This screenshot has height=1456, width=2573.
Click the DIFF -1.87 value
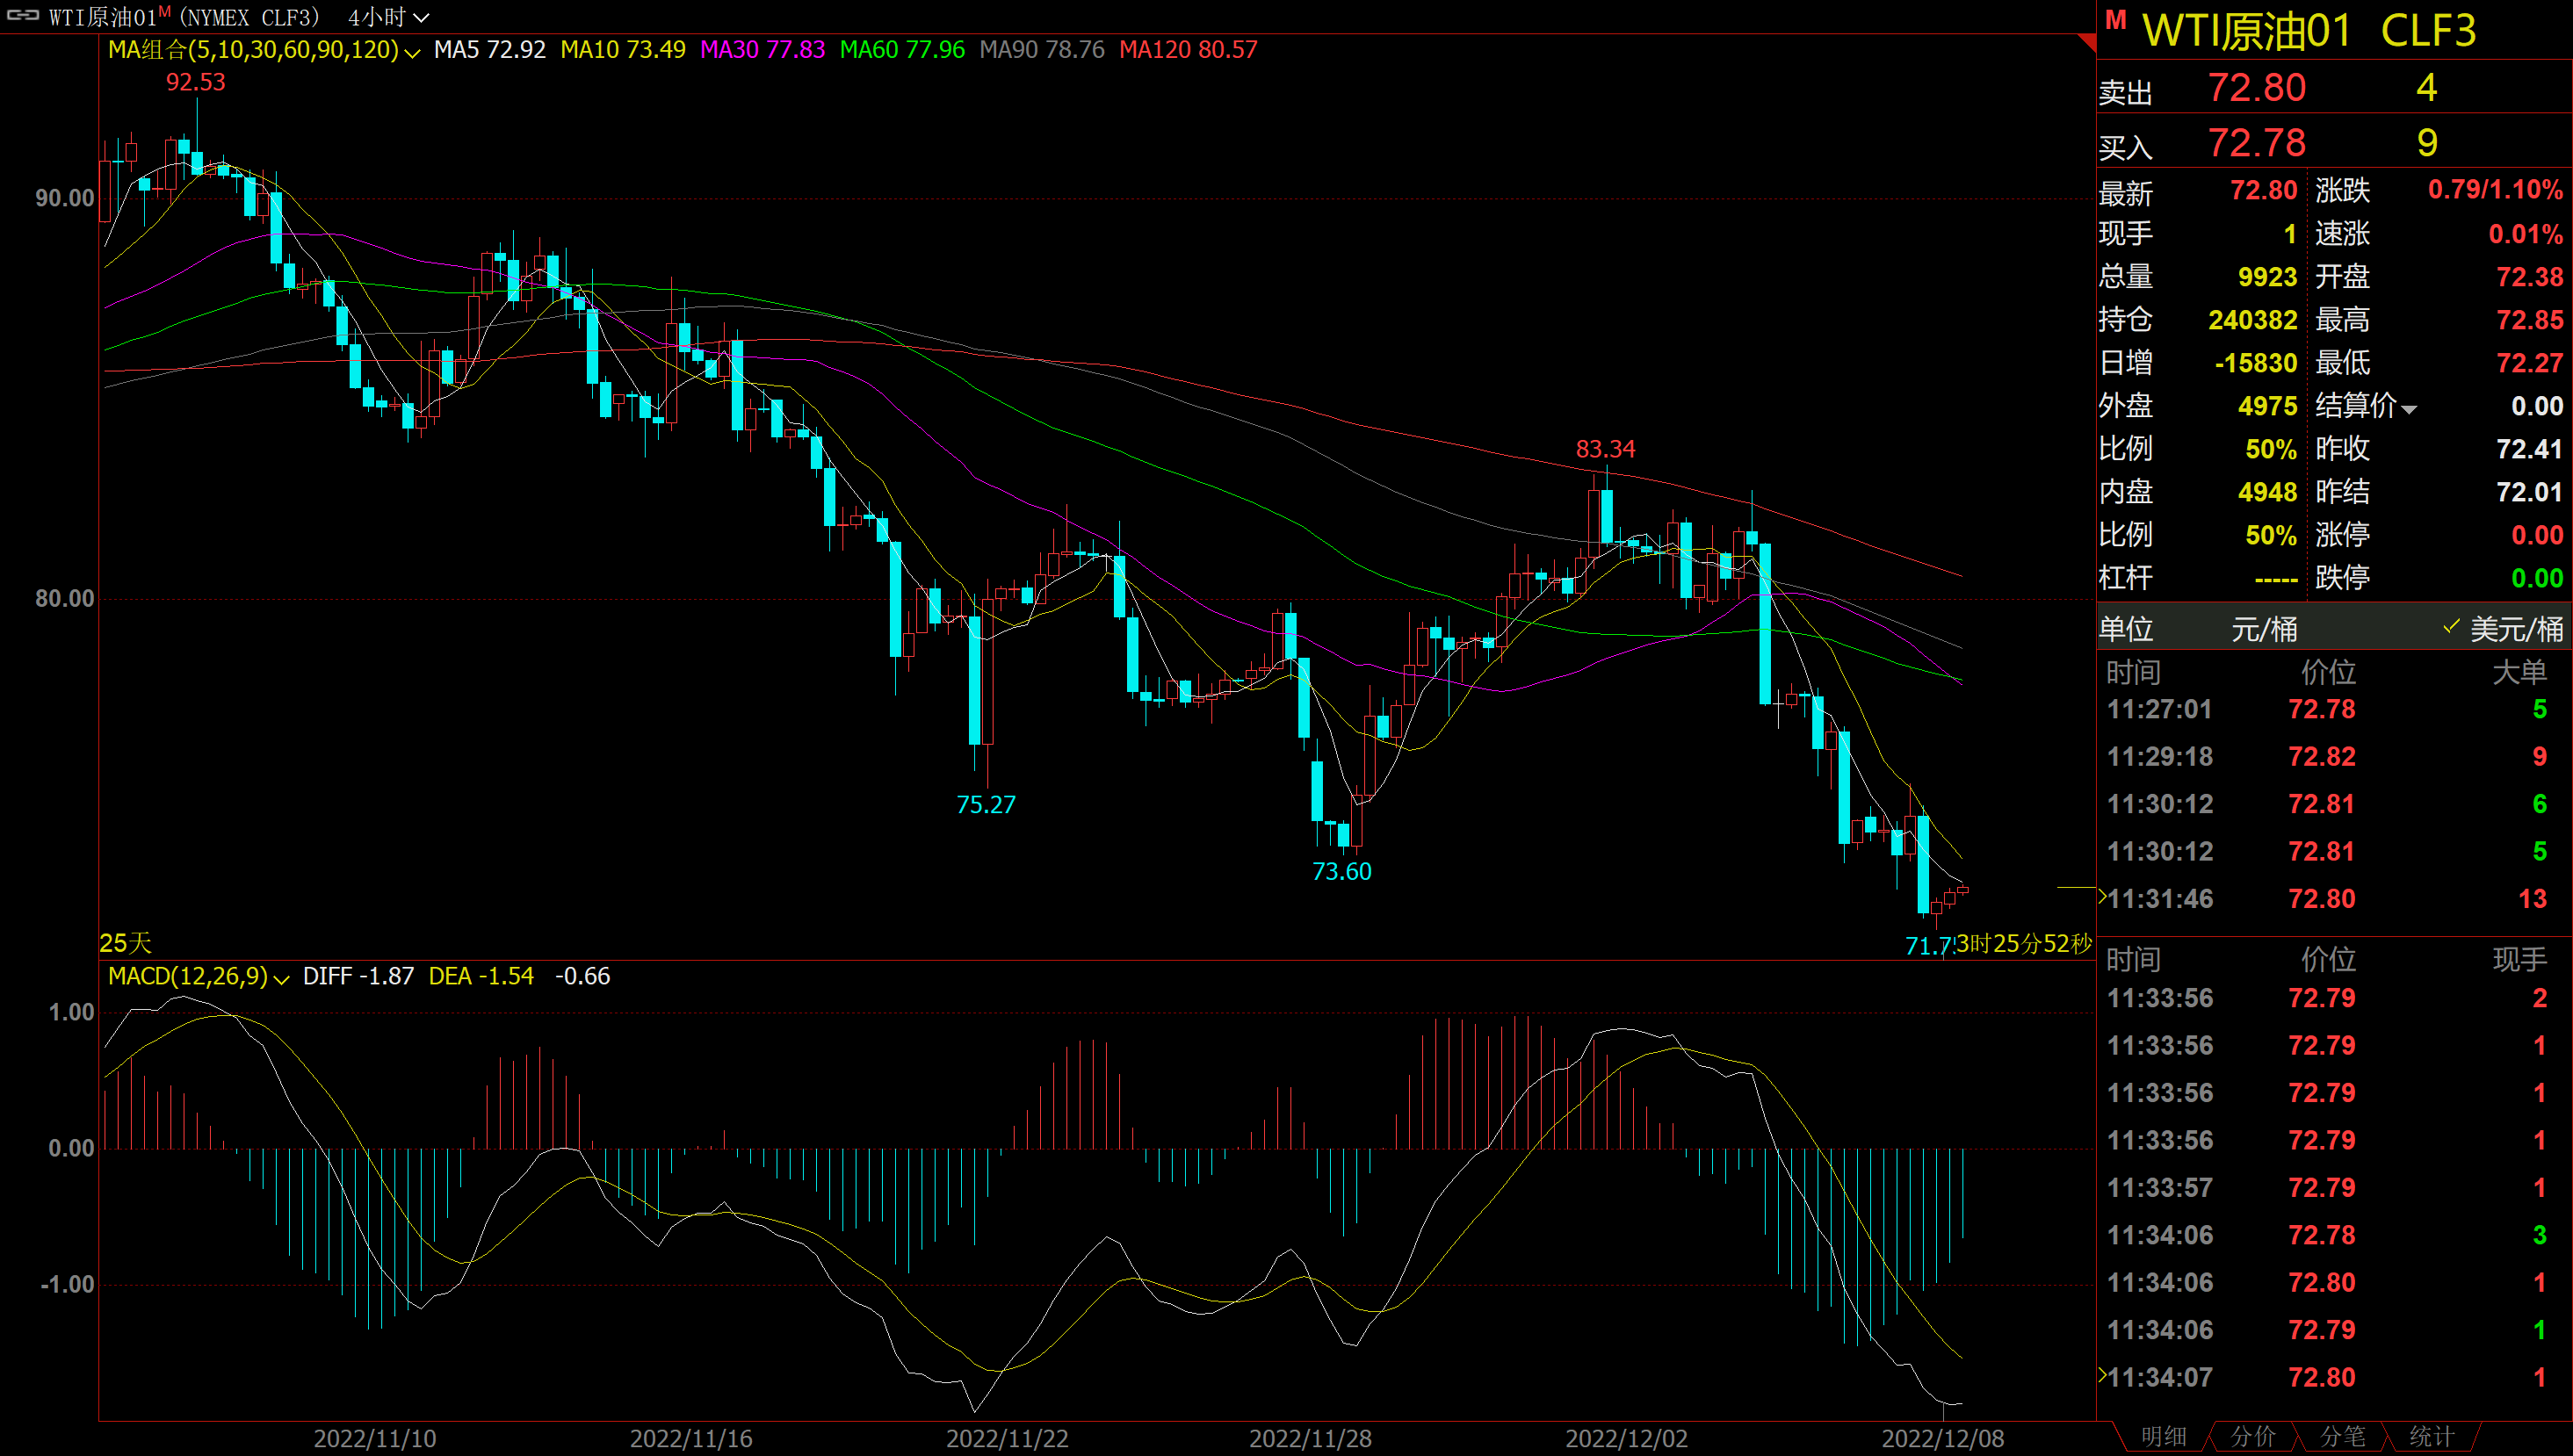point(358,976)
